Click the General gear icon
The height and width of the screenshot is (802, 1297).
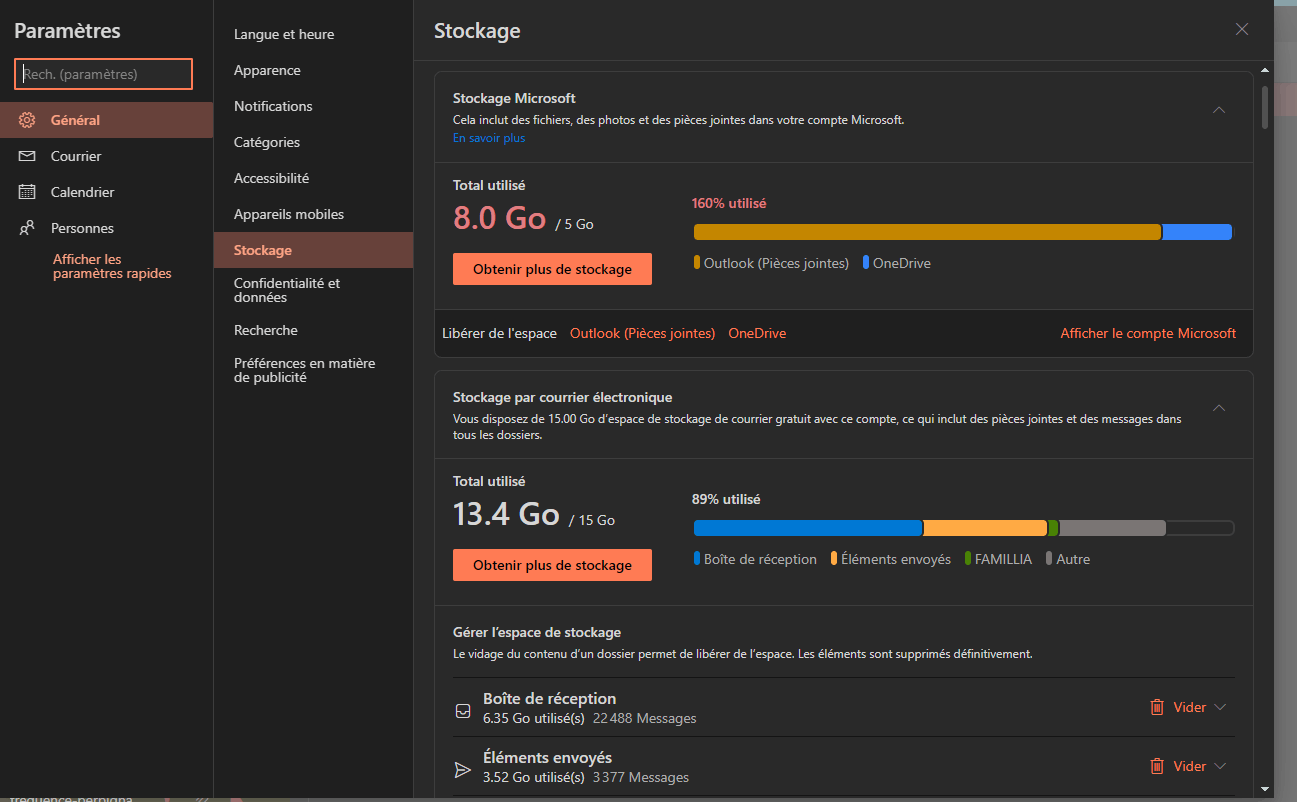click(x=27, y=120)
